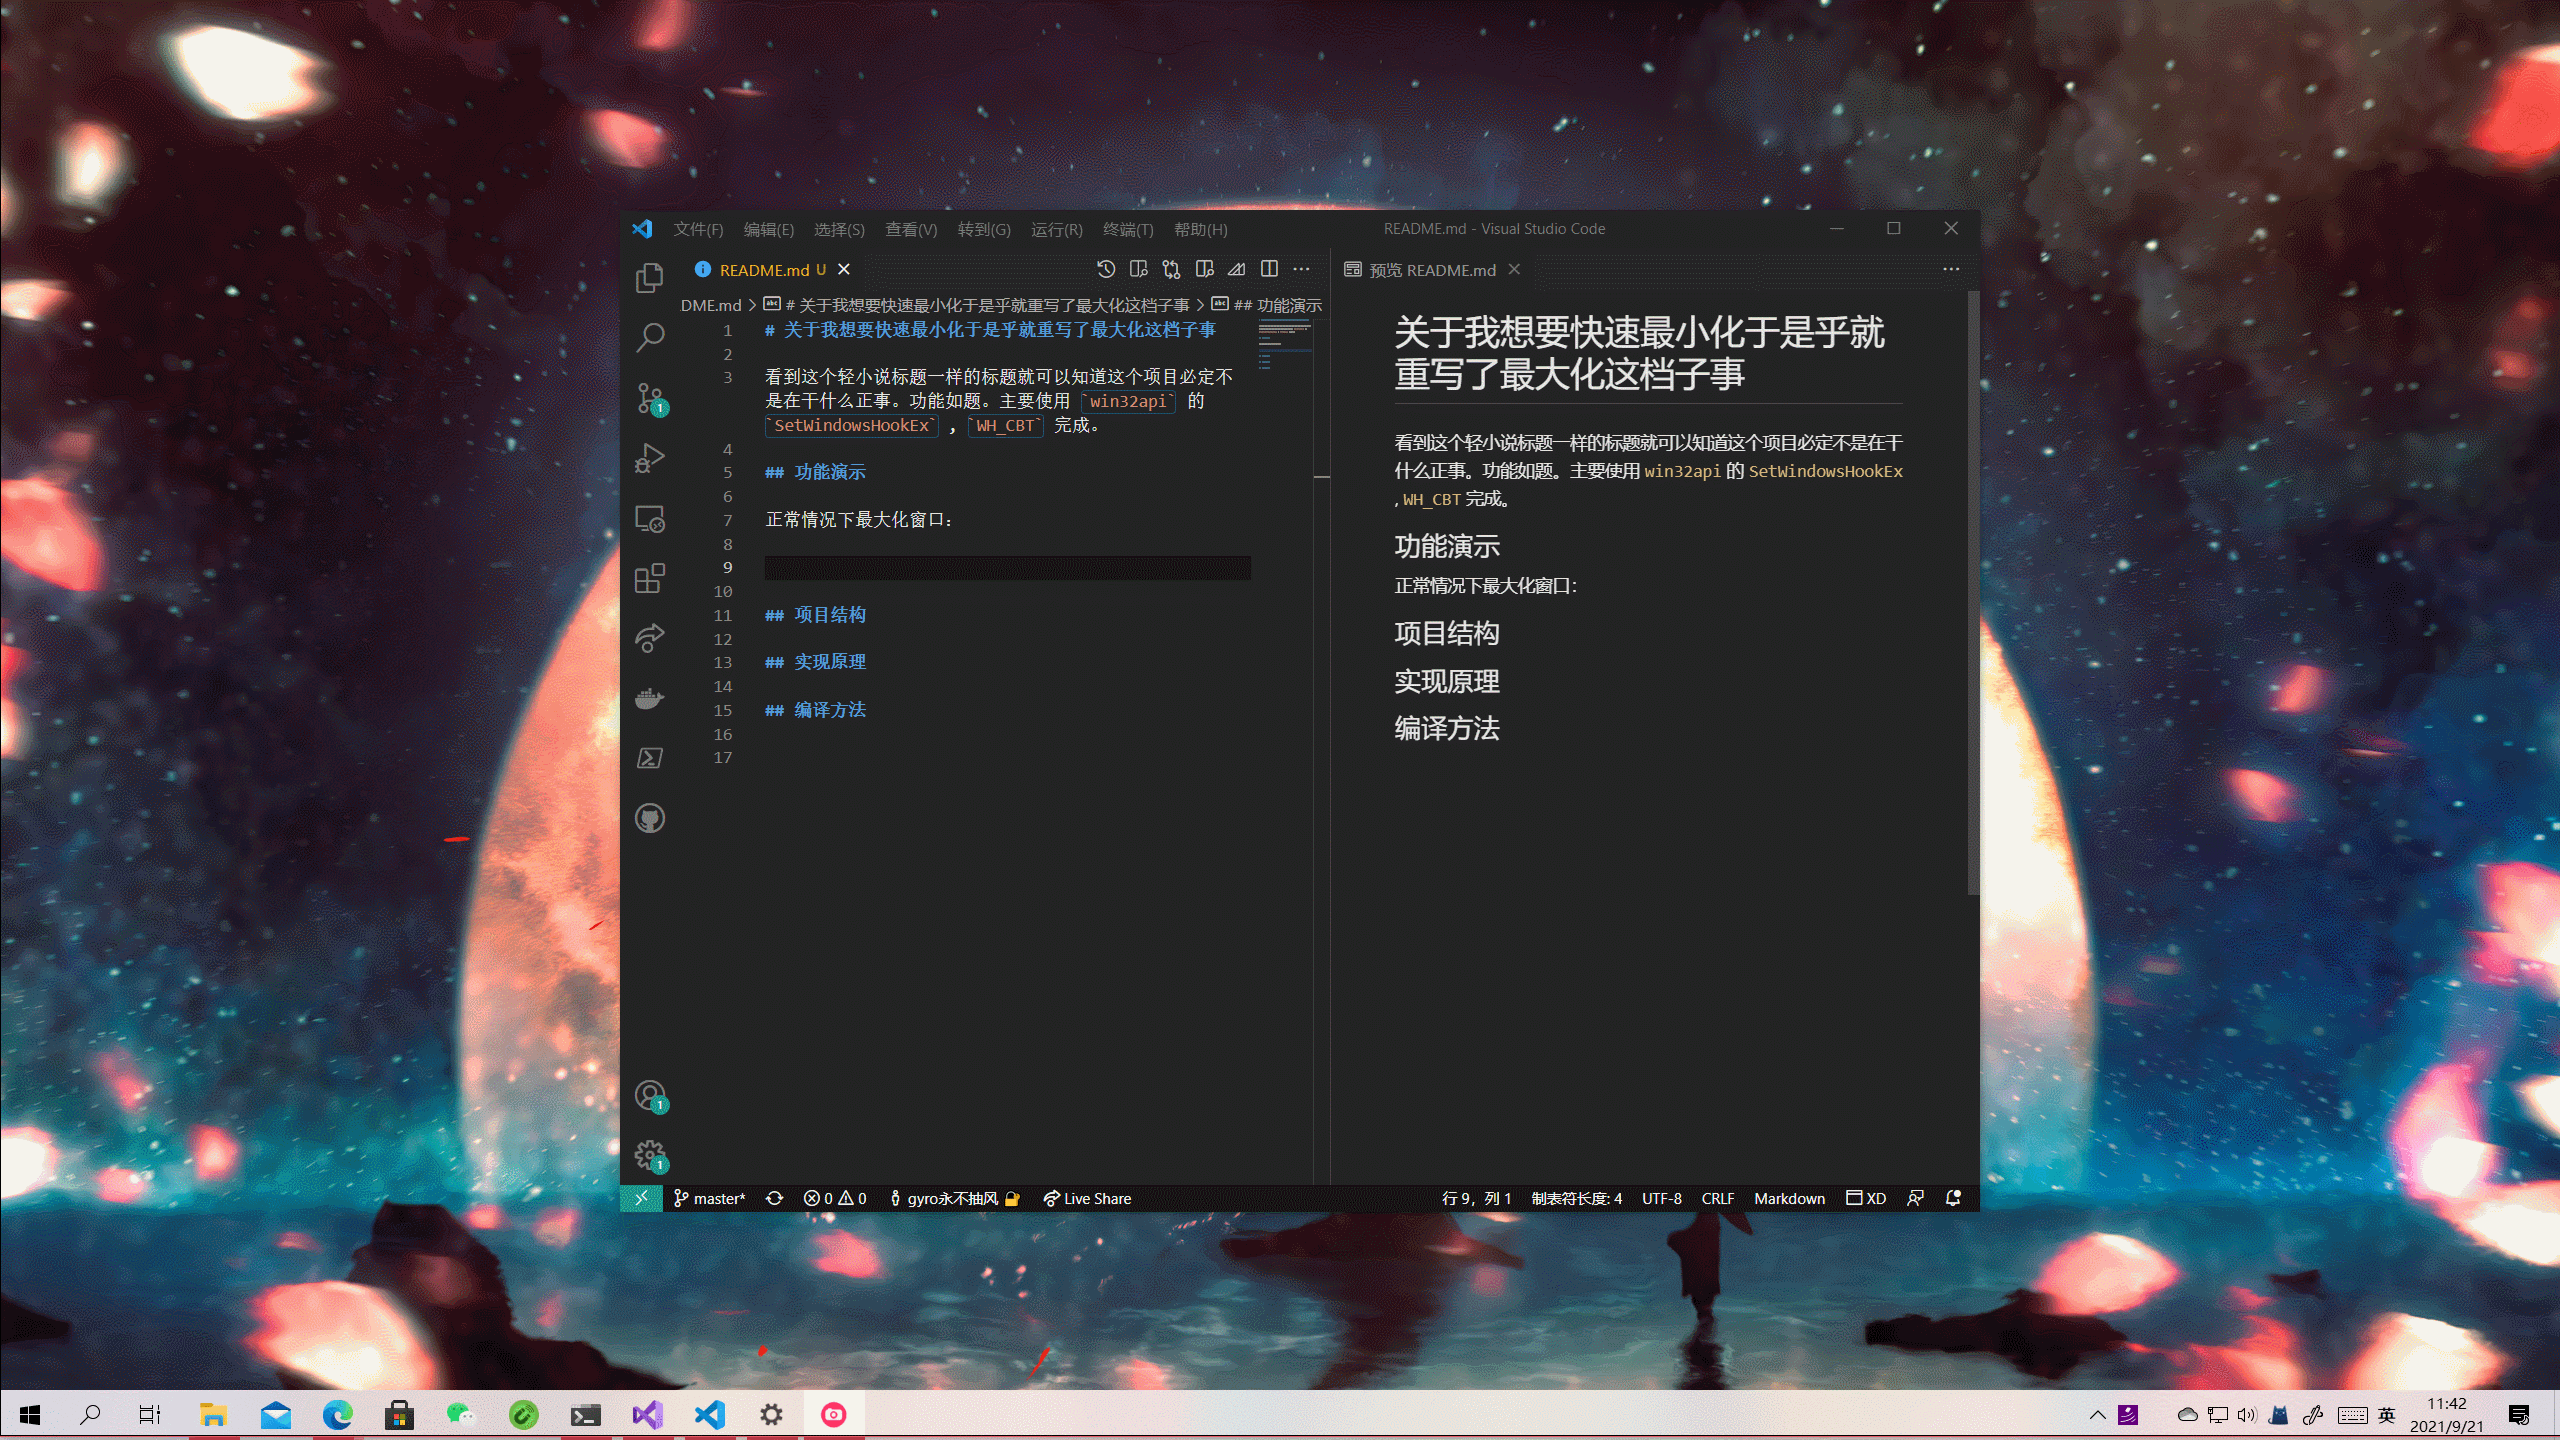Change the Markdown language mode
The height and width of the screenshot is (1440, 2560).
[1789, 1198]
